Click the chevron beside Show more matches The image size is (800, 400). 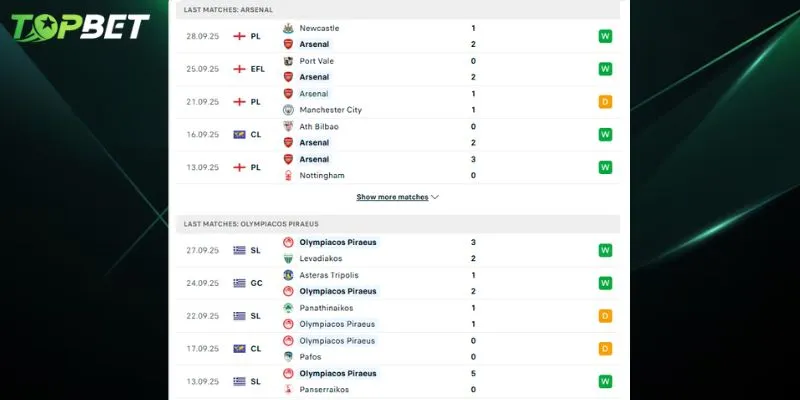pos(435,197)
